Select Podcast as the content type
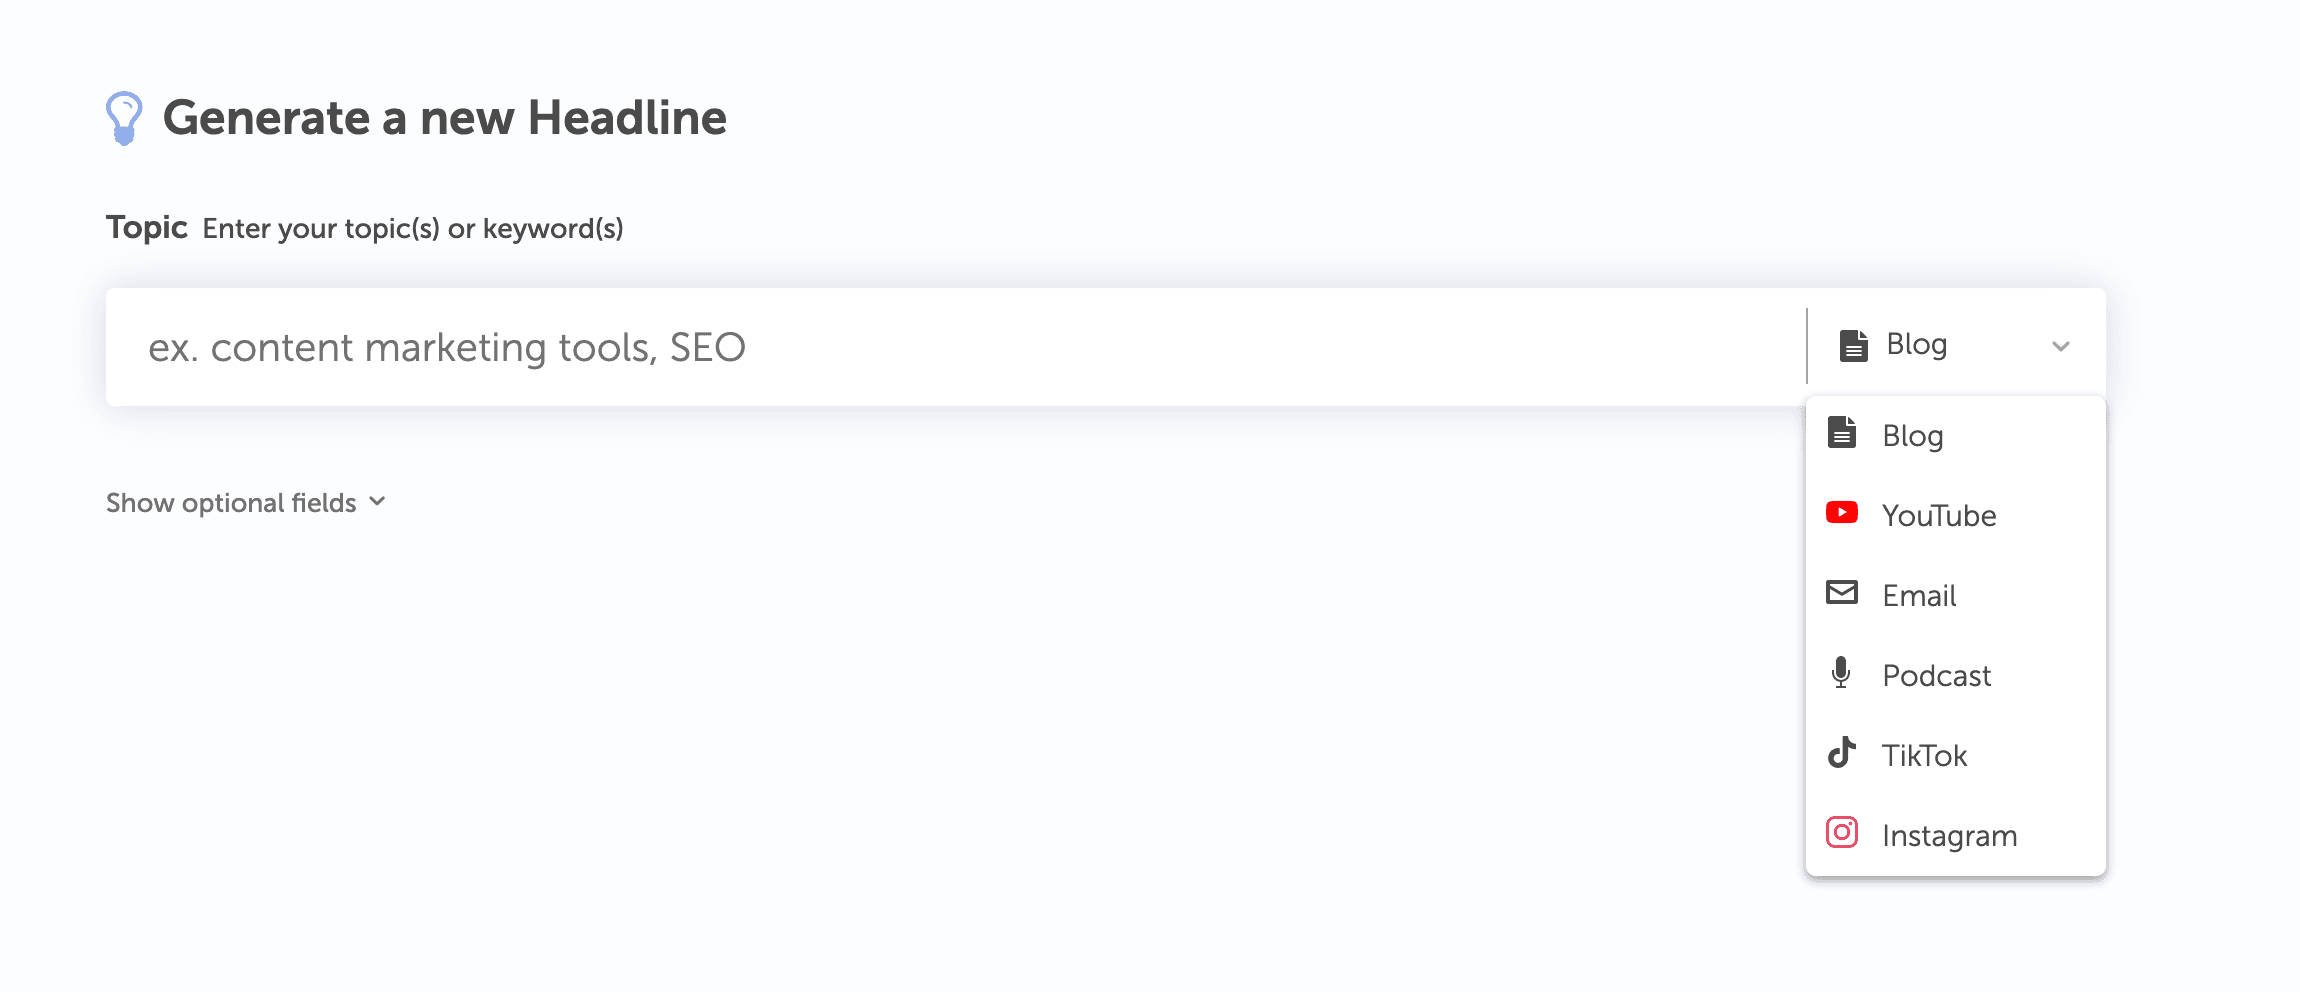Image resolution: width=2300 pixels, height=992 pixels. 1937,676
